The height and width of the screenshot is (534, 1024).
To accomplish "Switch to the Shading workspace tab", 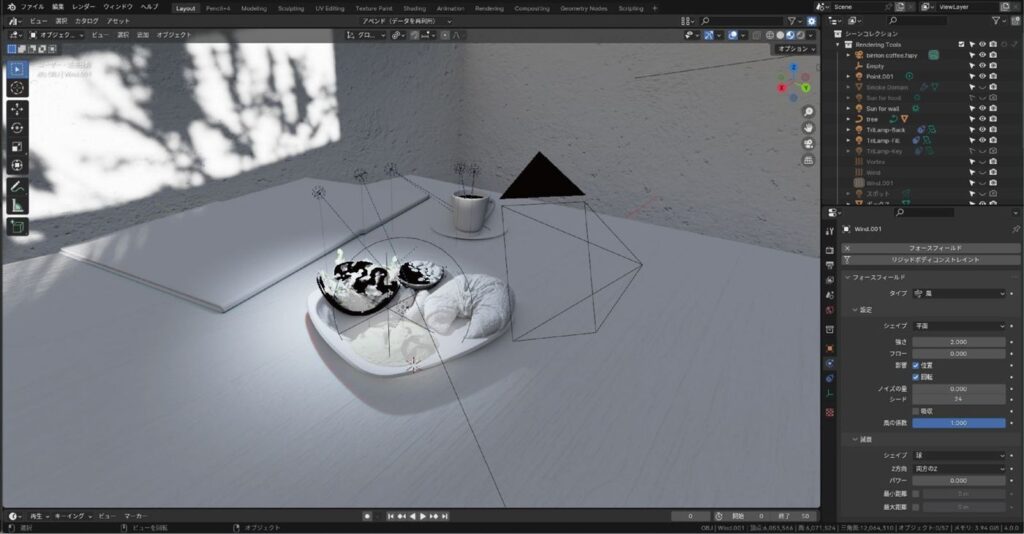I will pos(414,8).
